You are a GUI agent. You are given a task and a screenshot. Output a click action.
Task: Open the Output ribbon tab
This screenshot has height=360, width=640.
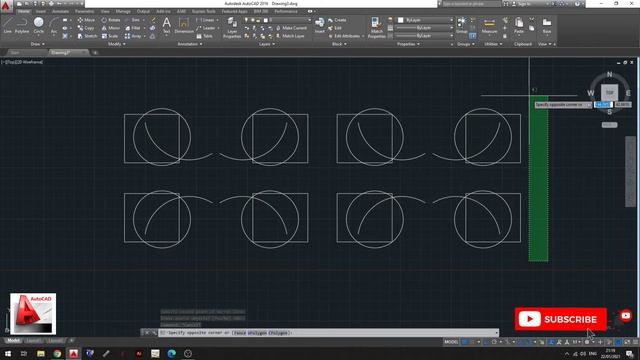tap(143, 11)
